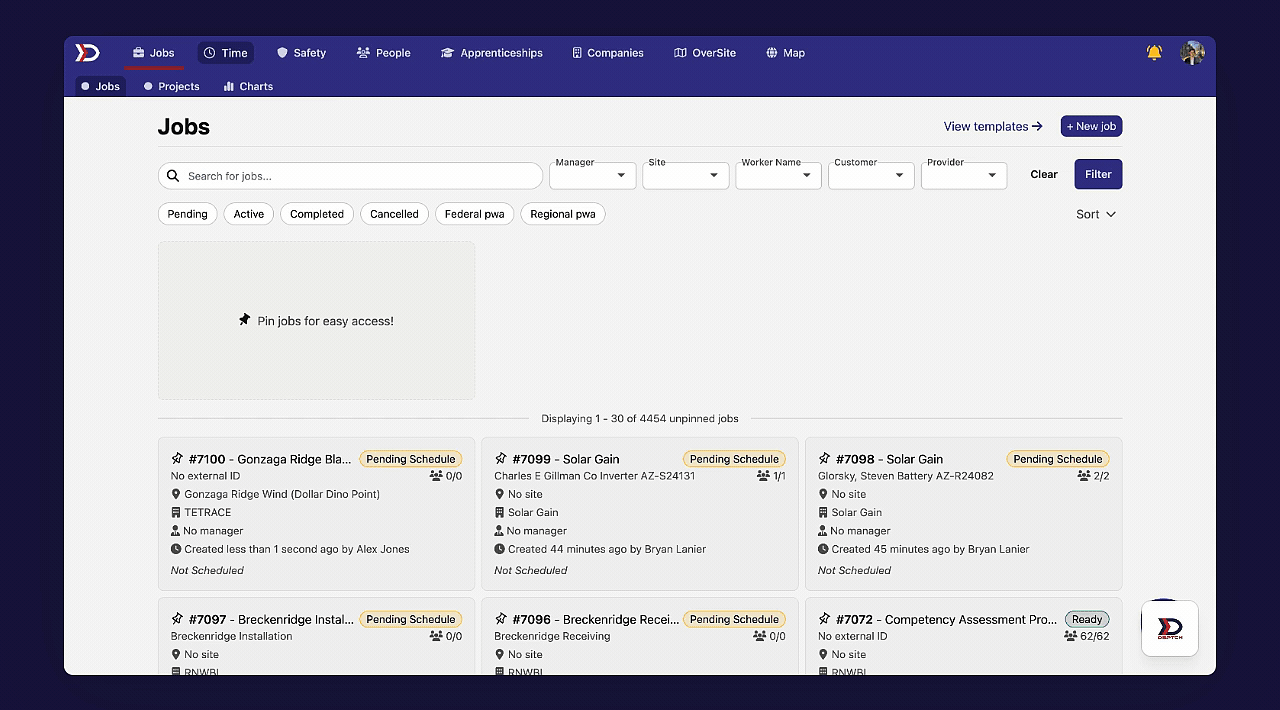Click 'Breckenridge Receiving' external ID text
The image size is (1280, 710).
pos(552,636)
